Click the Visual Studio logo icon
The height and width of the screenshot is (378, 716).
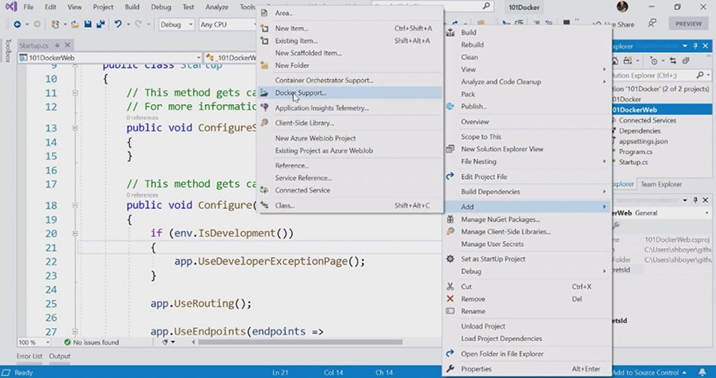(11, 7)
